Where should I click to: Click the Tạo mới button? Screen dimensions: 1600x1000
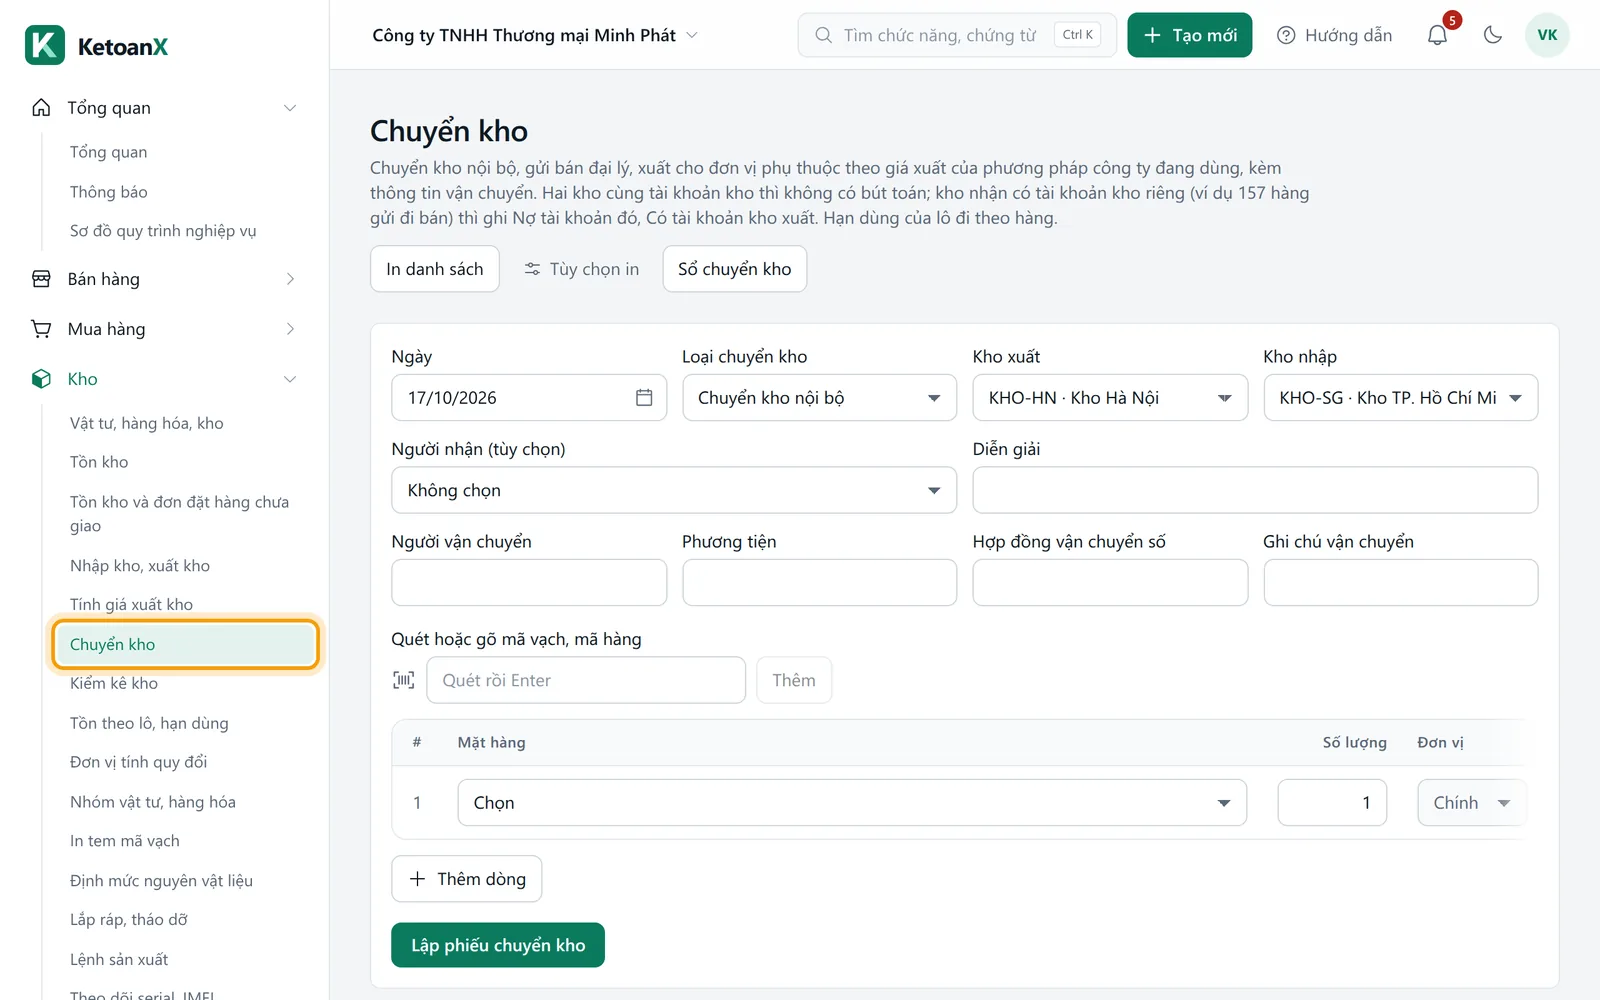point(1190,35)
